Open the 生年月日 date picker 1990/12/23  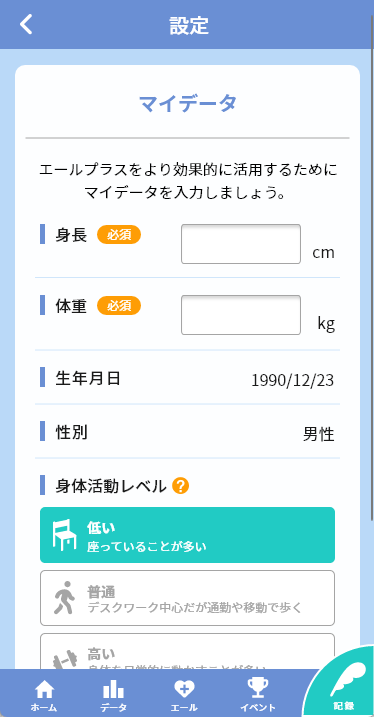[x=293, y=380]
